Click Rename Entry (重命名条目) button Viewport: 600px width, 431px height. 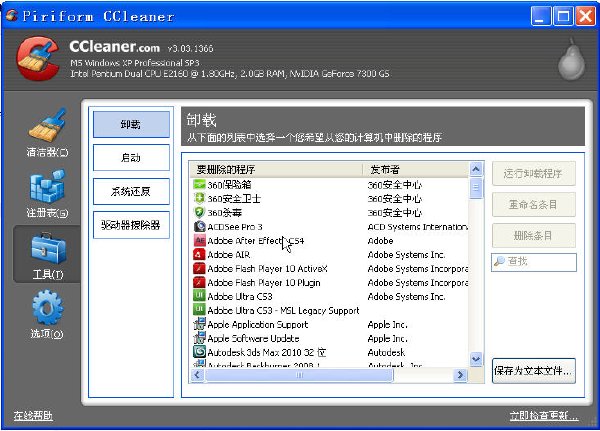click(x=533, y=204)
